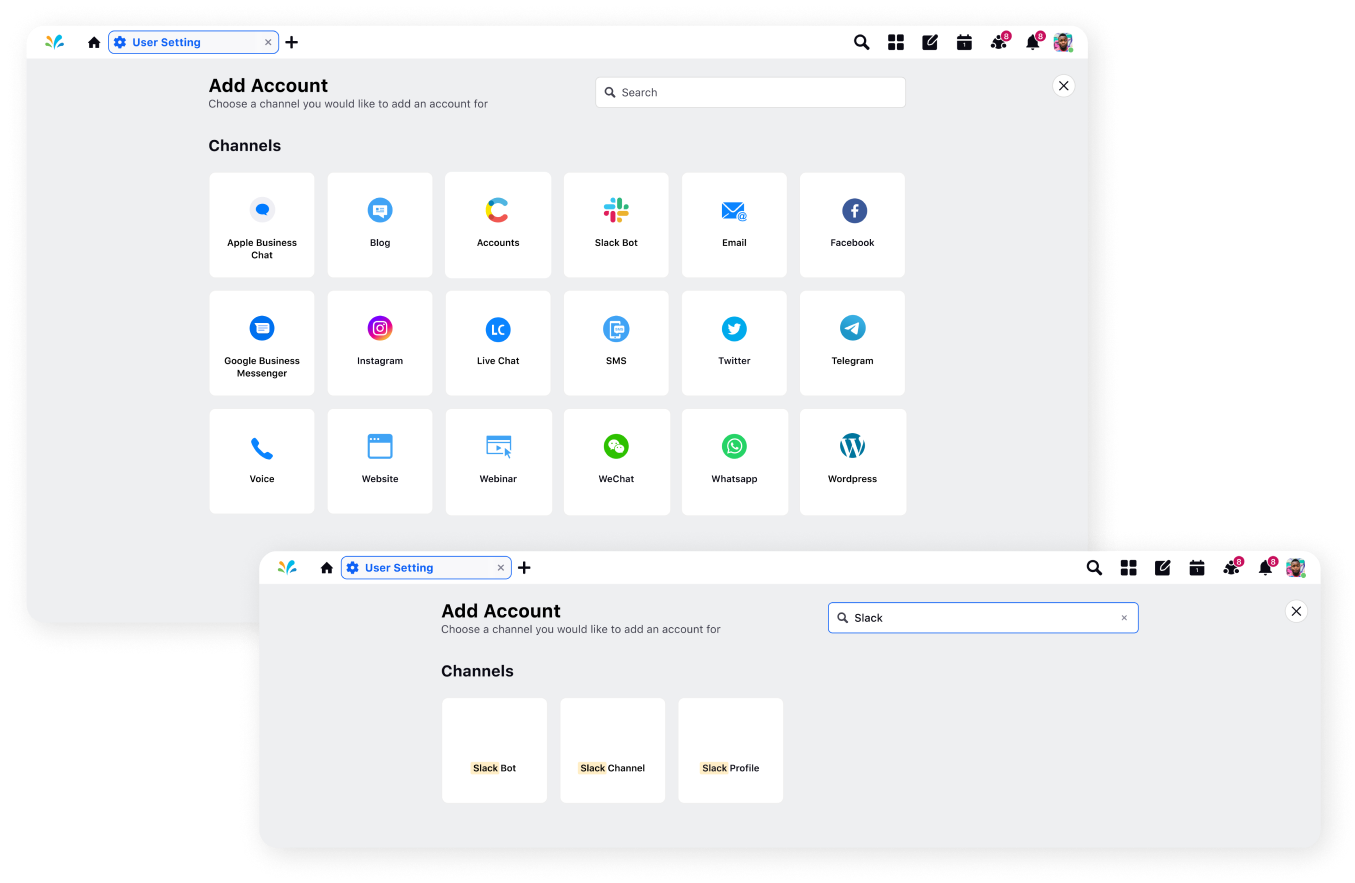Viewport: 1355px width, 883px height.
Task: Open the user avatar in front window
Action: [1296, 568]
